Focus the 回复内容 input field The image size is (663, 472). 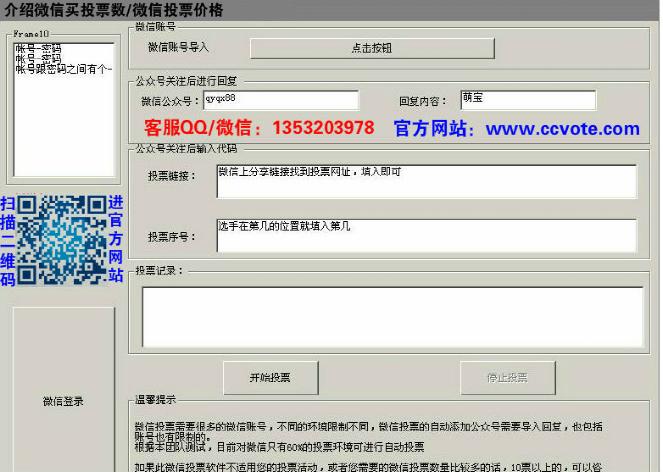tap(528, 100)
